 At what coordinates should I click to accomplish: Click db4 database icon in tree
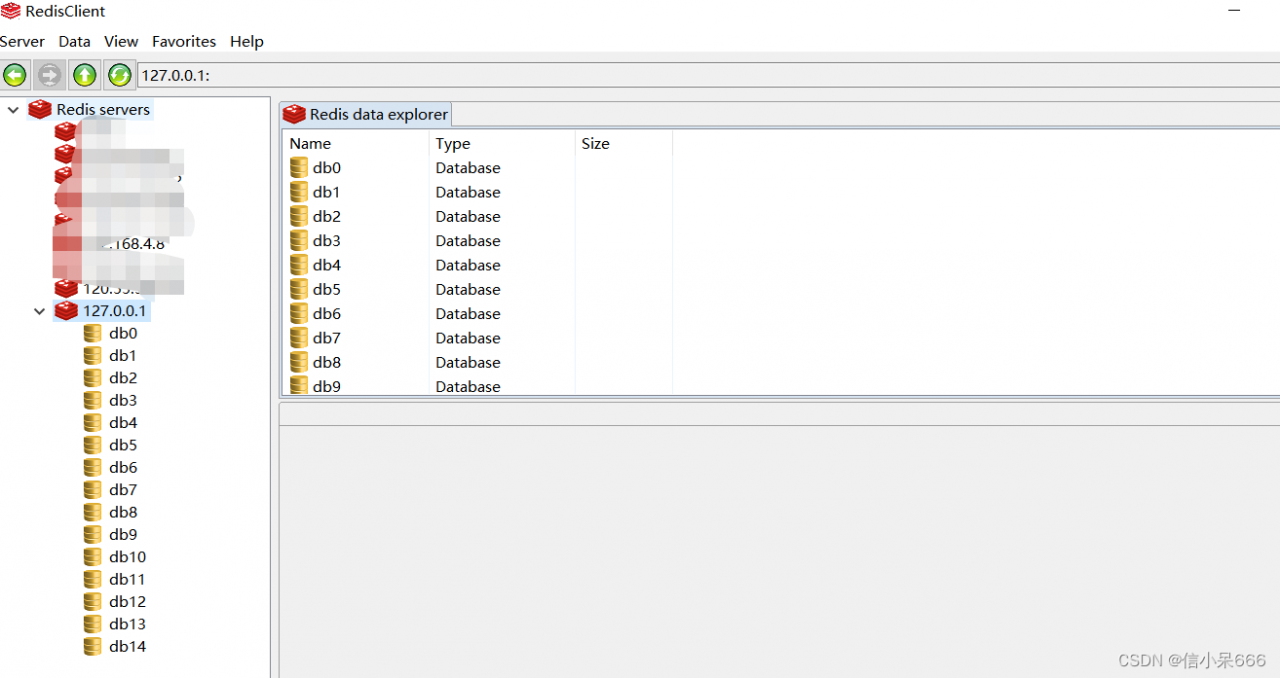[x=93, y=423]
